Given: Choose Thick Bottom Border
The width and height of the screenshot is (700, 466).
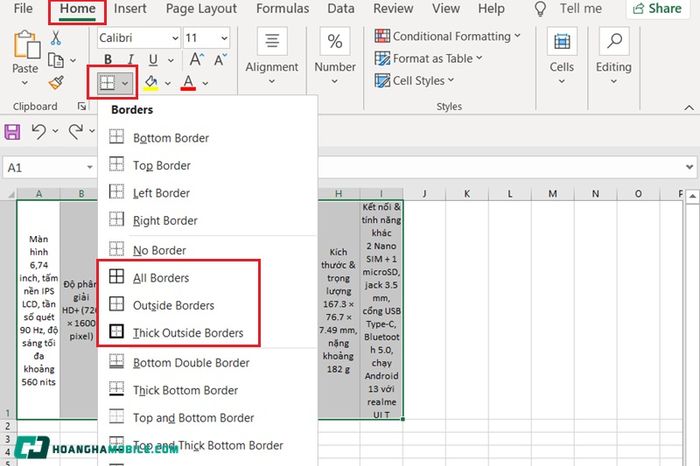Looking at the screenshot, I should click(x=208, y=390).
